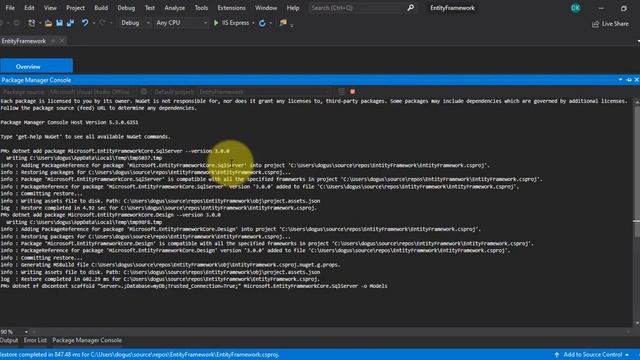Pin the EntityFramework document tab

pos(53,41)
